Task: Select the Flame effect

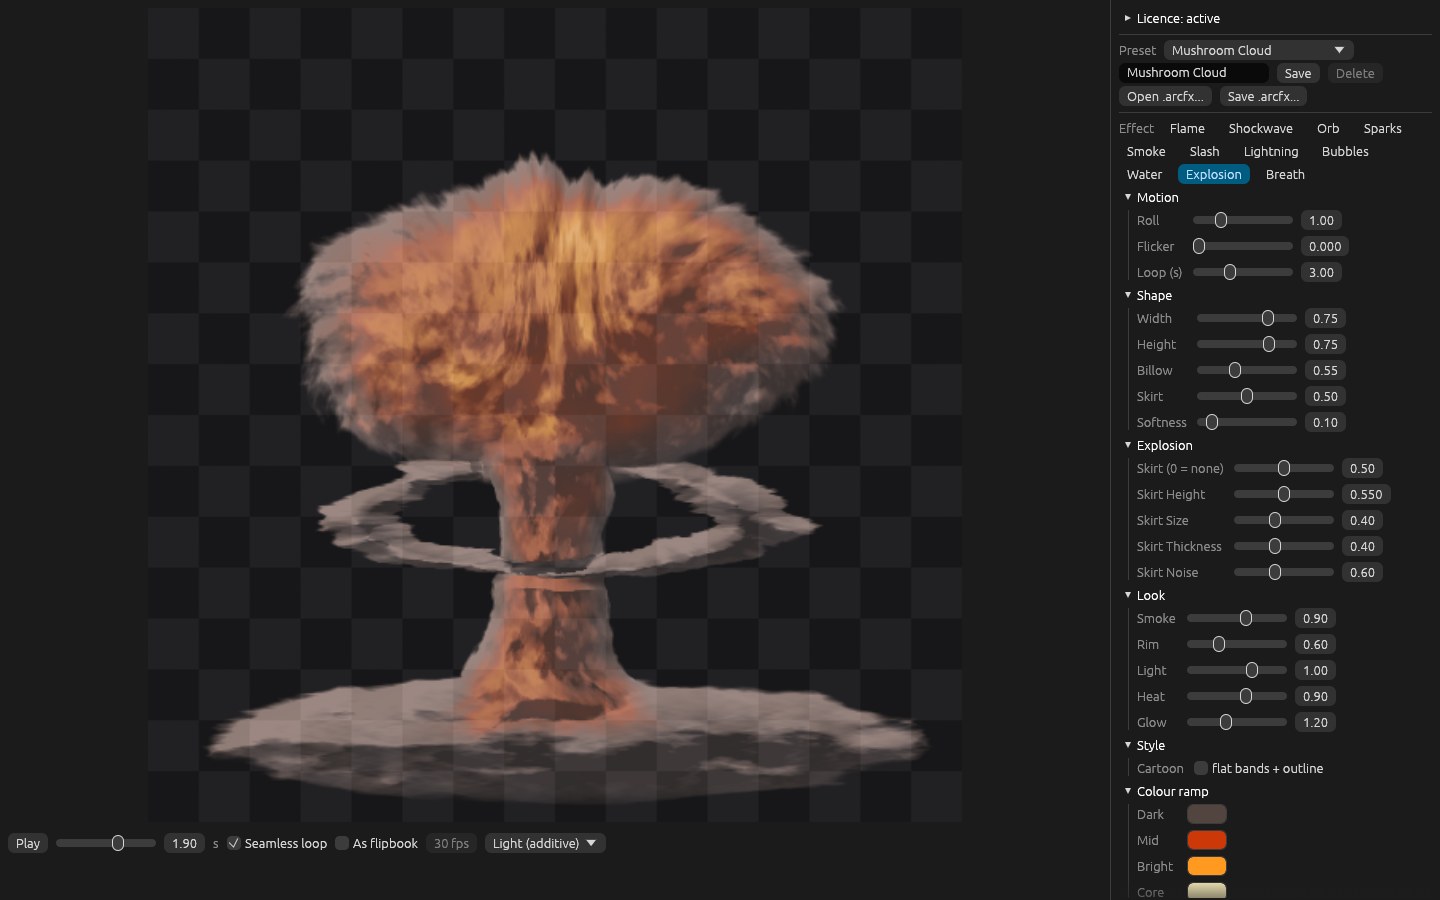Action: 1187,128
